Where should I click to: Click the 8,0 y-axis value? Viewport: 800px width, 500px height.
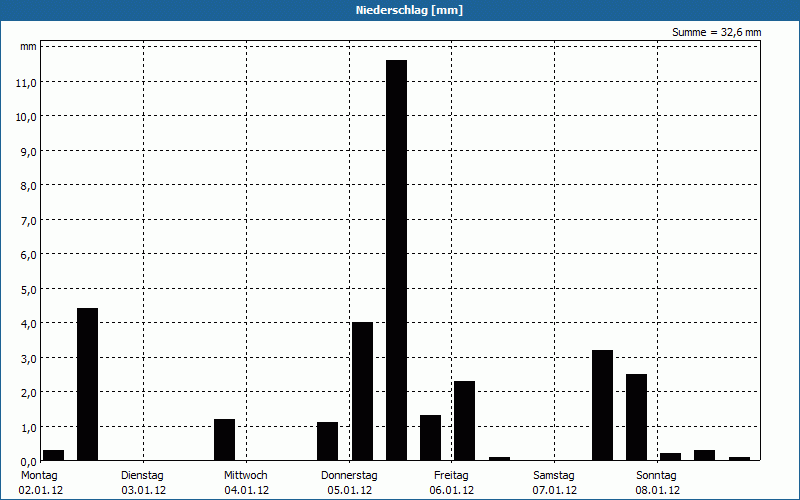click(x=29, y=186)
